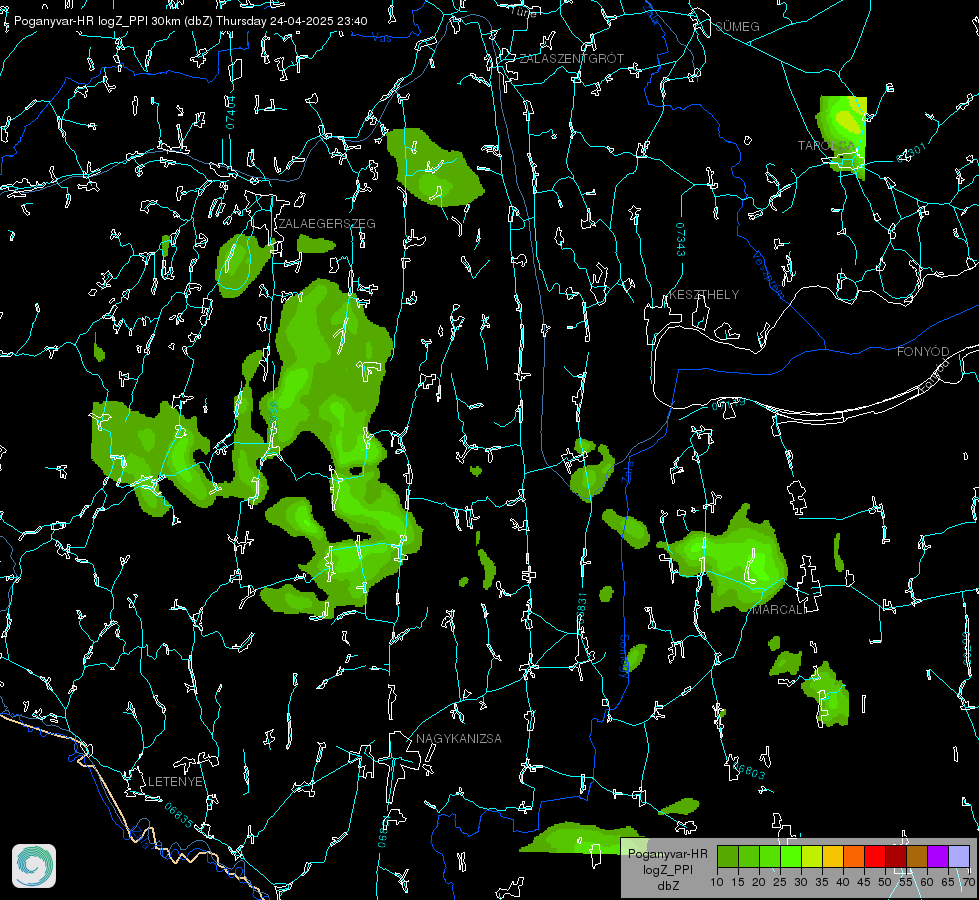This screenshot has height=900, width=979.
Task: Select the FONYÓD town label
Action: coord(923,352)
